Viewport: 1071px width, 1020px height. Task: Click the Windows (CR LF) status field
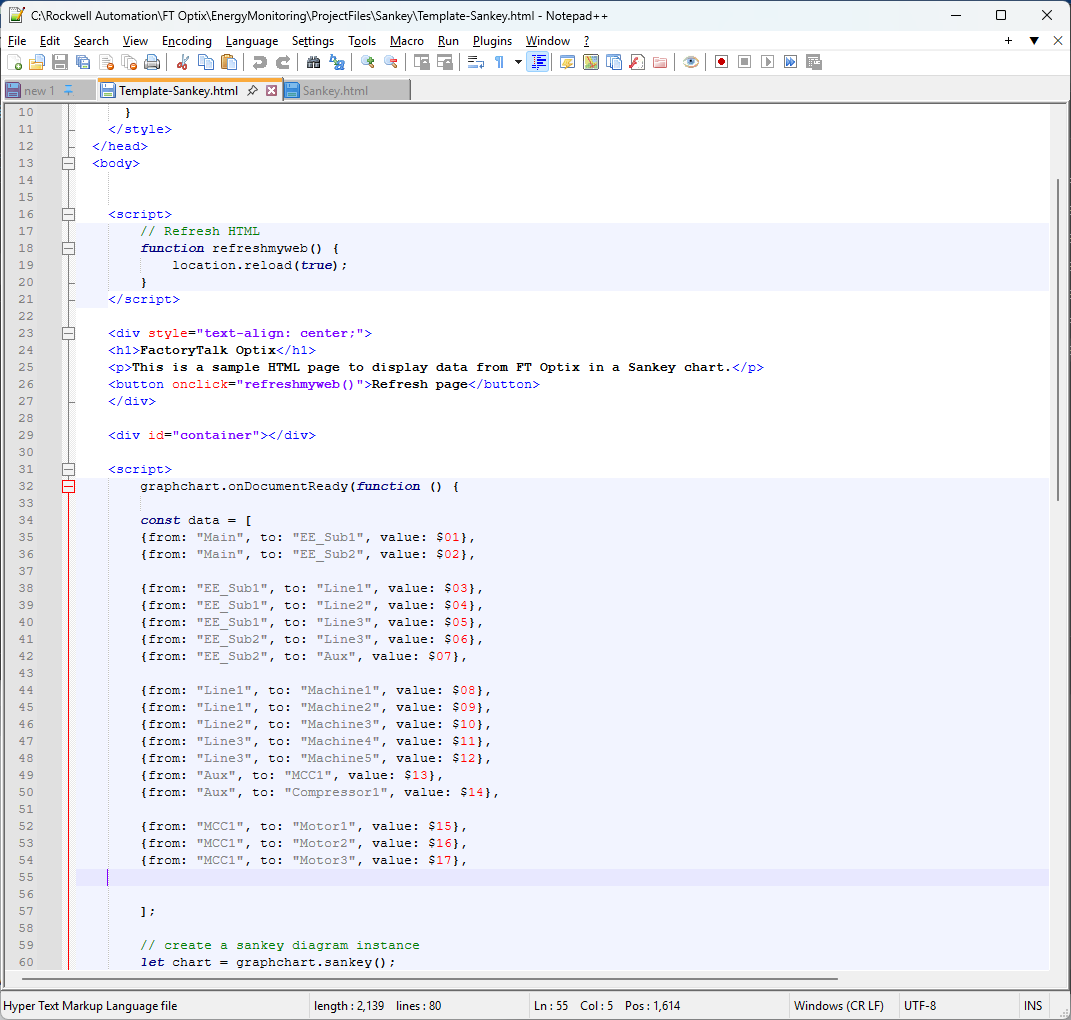pyautogui.click(x=838, y=1005)
